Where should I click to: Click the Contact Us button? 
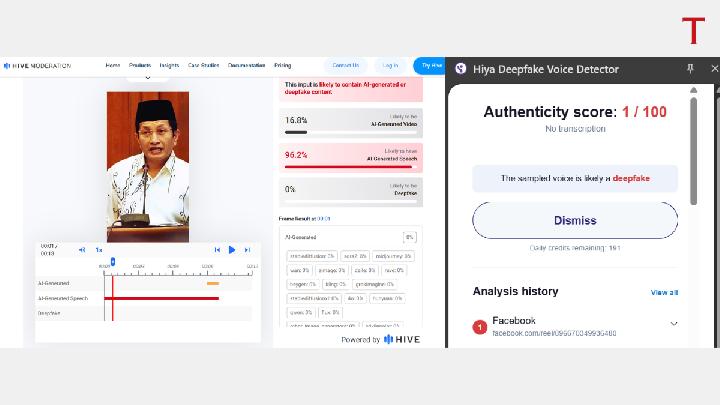click(345, 66)
